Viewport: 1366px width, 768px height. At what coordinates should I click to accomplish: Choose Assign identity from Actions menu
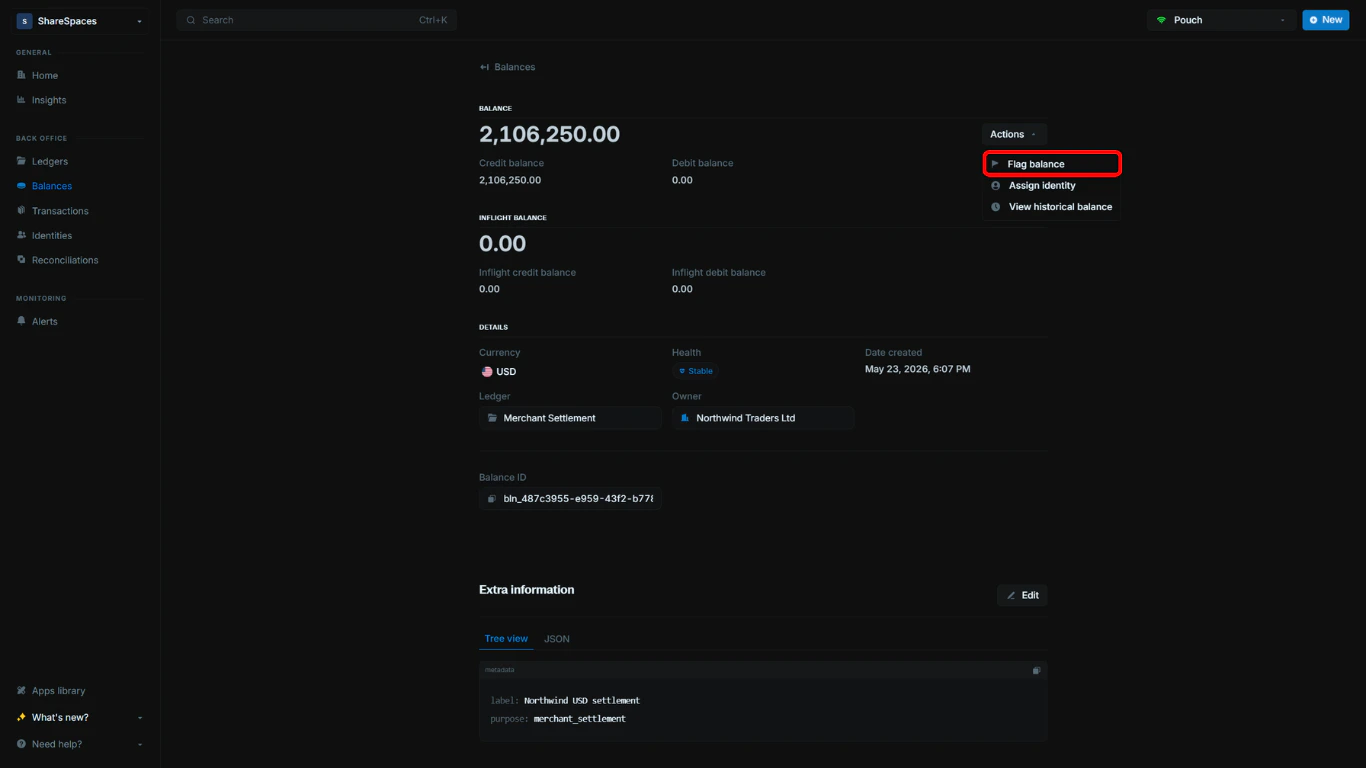coord(1051,186)
